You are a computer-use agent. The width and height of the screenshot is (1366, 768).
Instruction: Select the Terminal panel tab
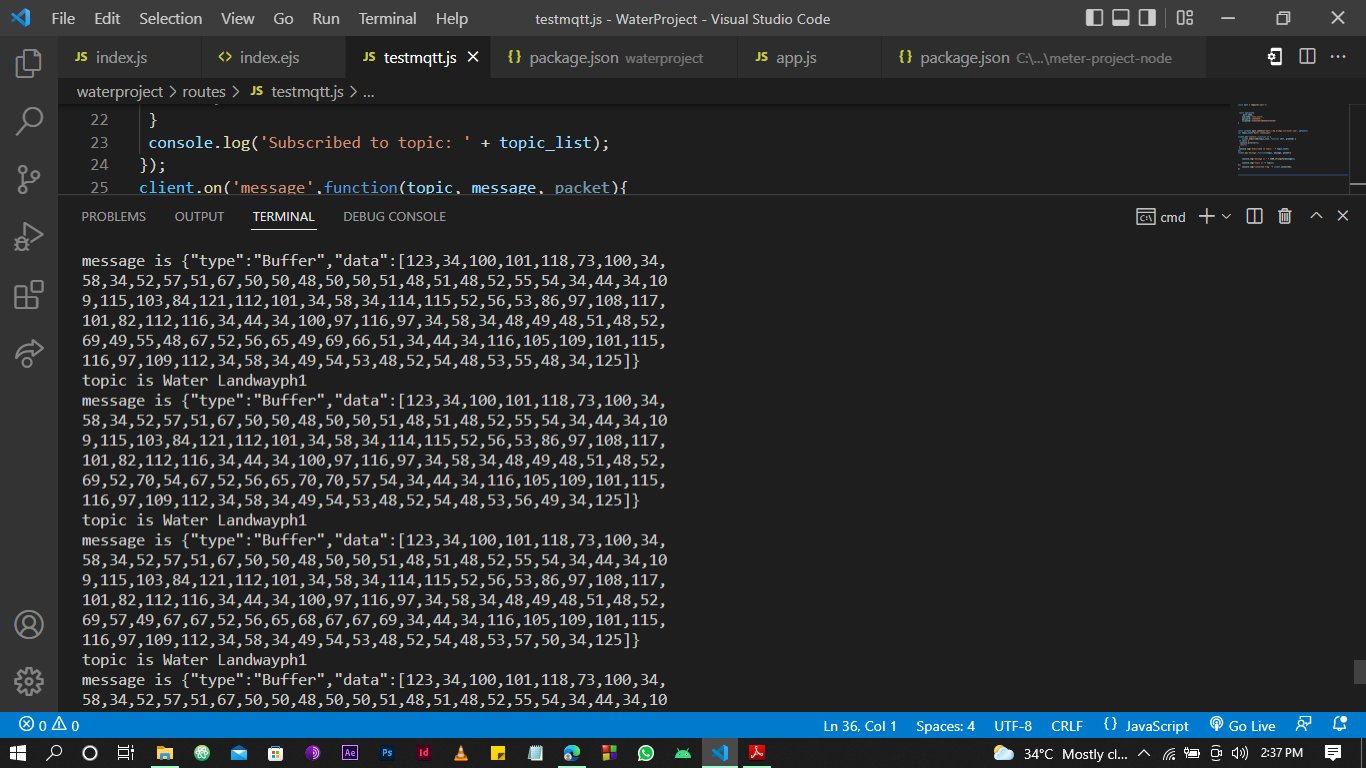pos(284,216)
